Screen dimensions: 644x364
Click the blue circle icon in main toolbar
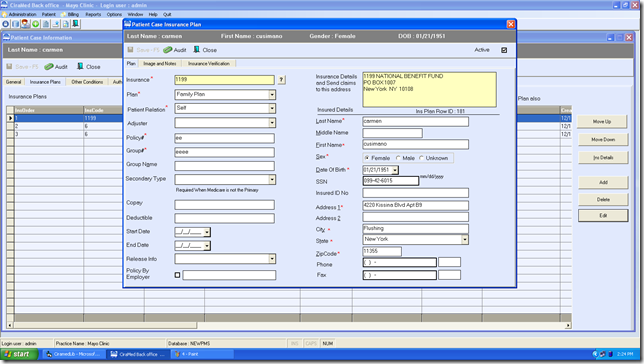pyautogui.click(x=5, y=24)
